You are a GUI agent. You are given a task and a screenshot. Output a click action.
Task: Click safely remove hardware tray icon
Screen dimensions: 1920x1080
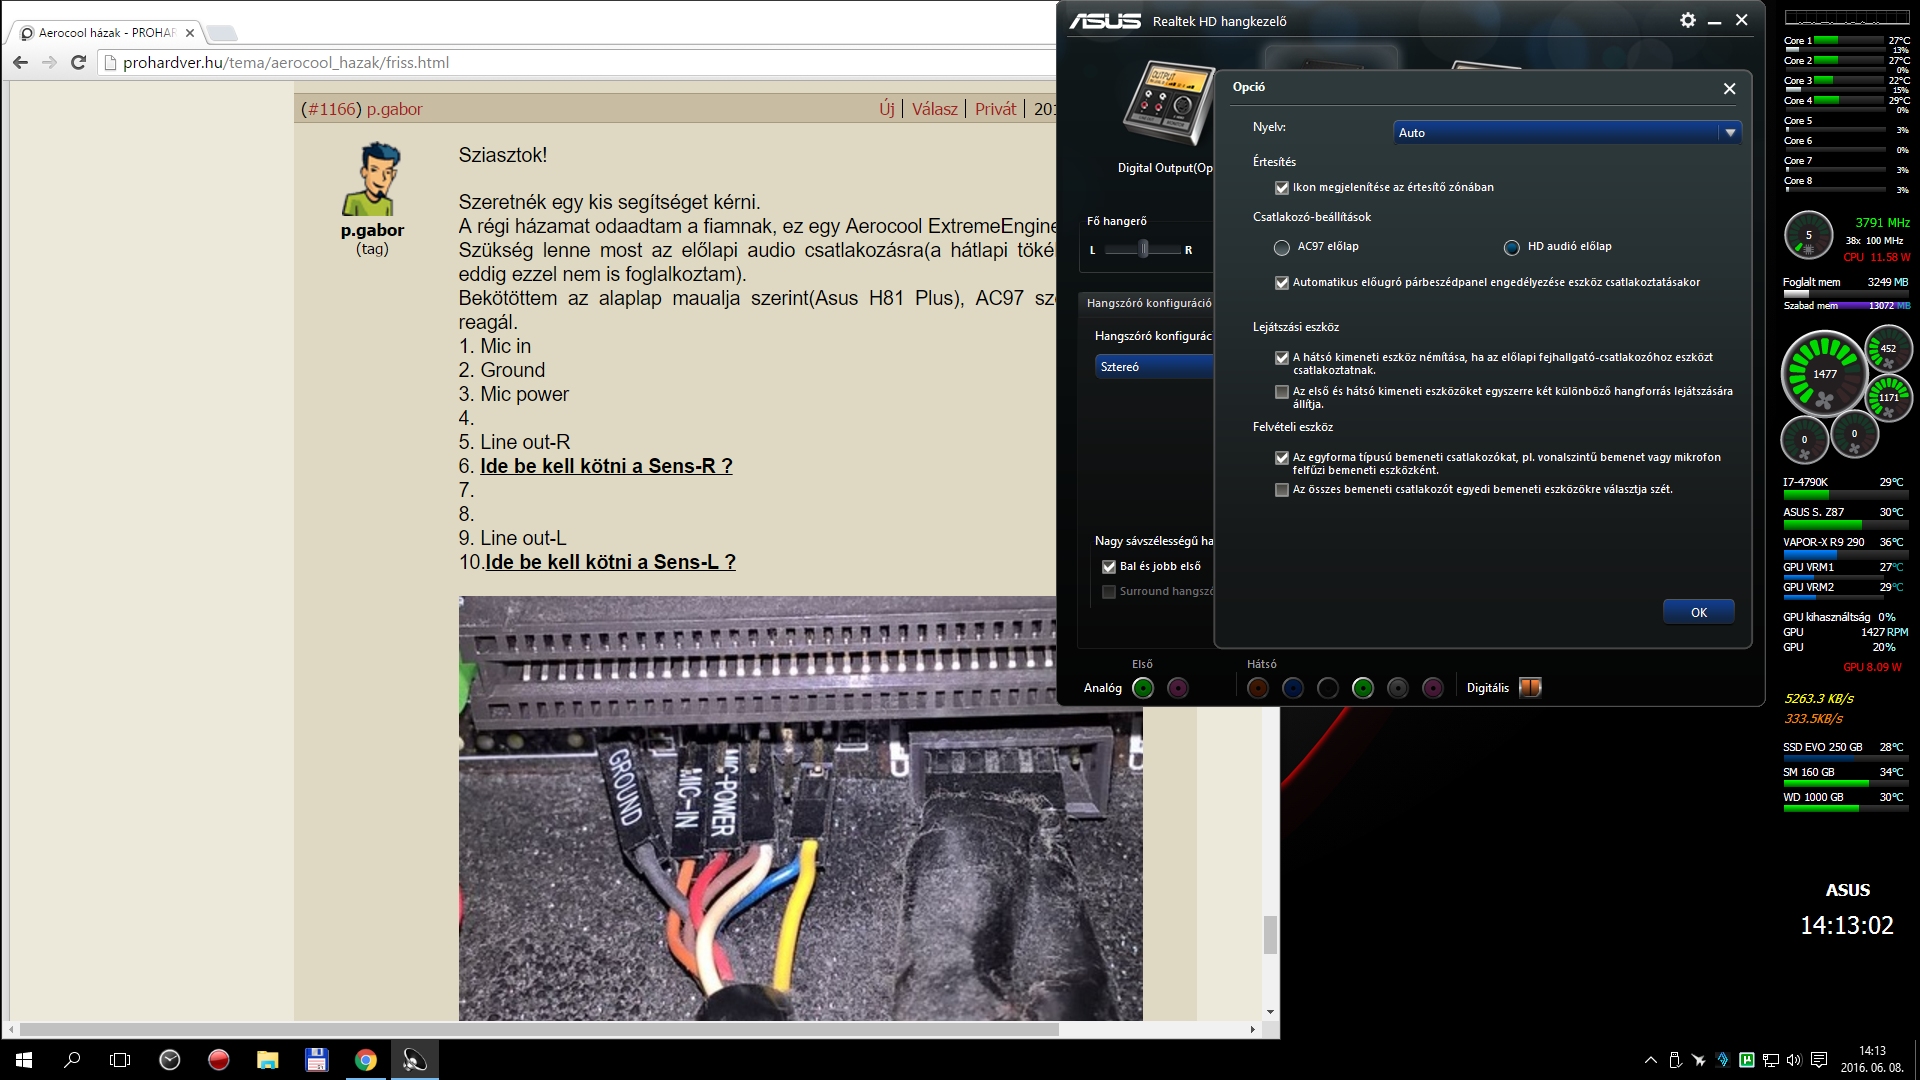pos(1676,1060)
